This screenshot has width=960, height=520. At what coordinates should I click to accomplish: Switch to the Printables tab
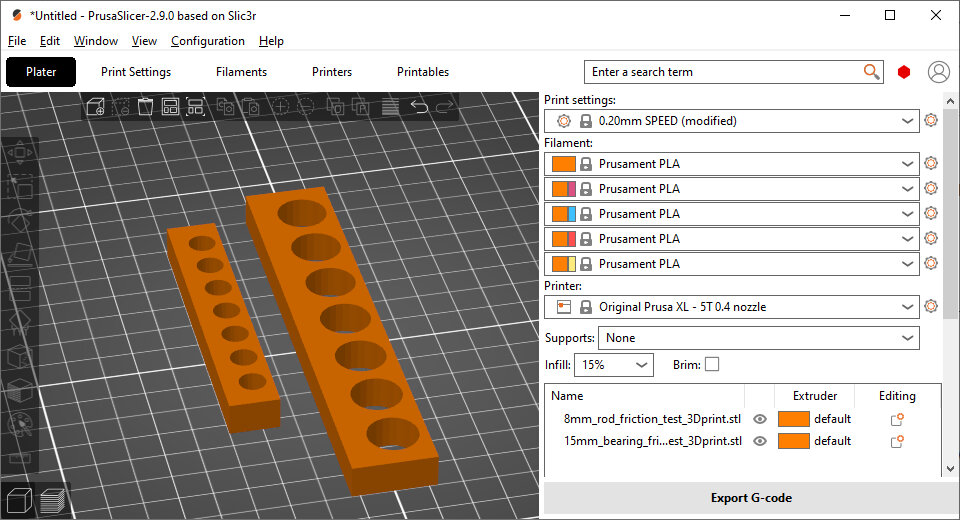pos(423,72)
